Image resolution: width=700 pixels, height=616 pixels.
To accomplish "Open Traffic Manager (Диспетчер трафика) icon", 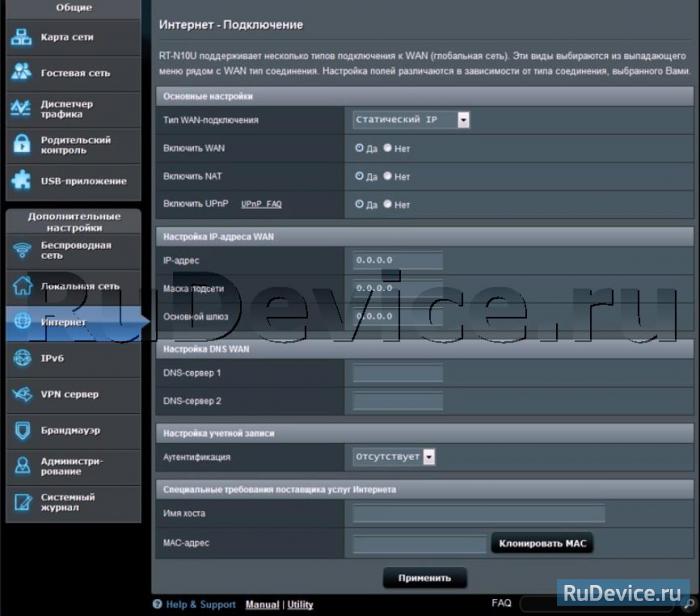I will coord(22,109).
